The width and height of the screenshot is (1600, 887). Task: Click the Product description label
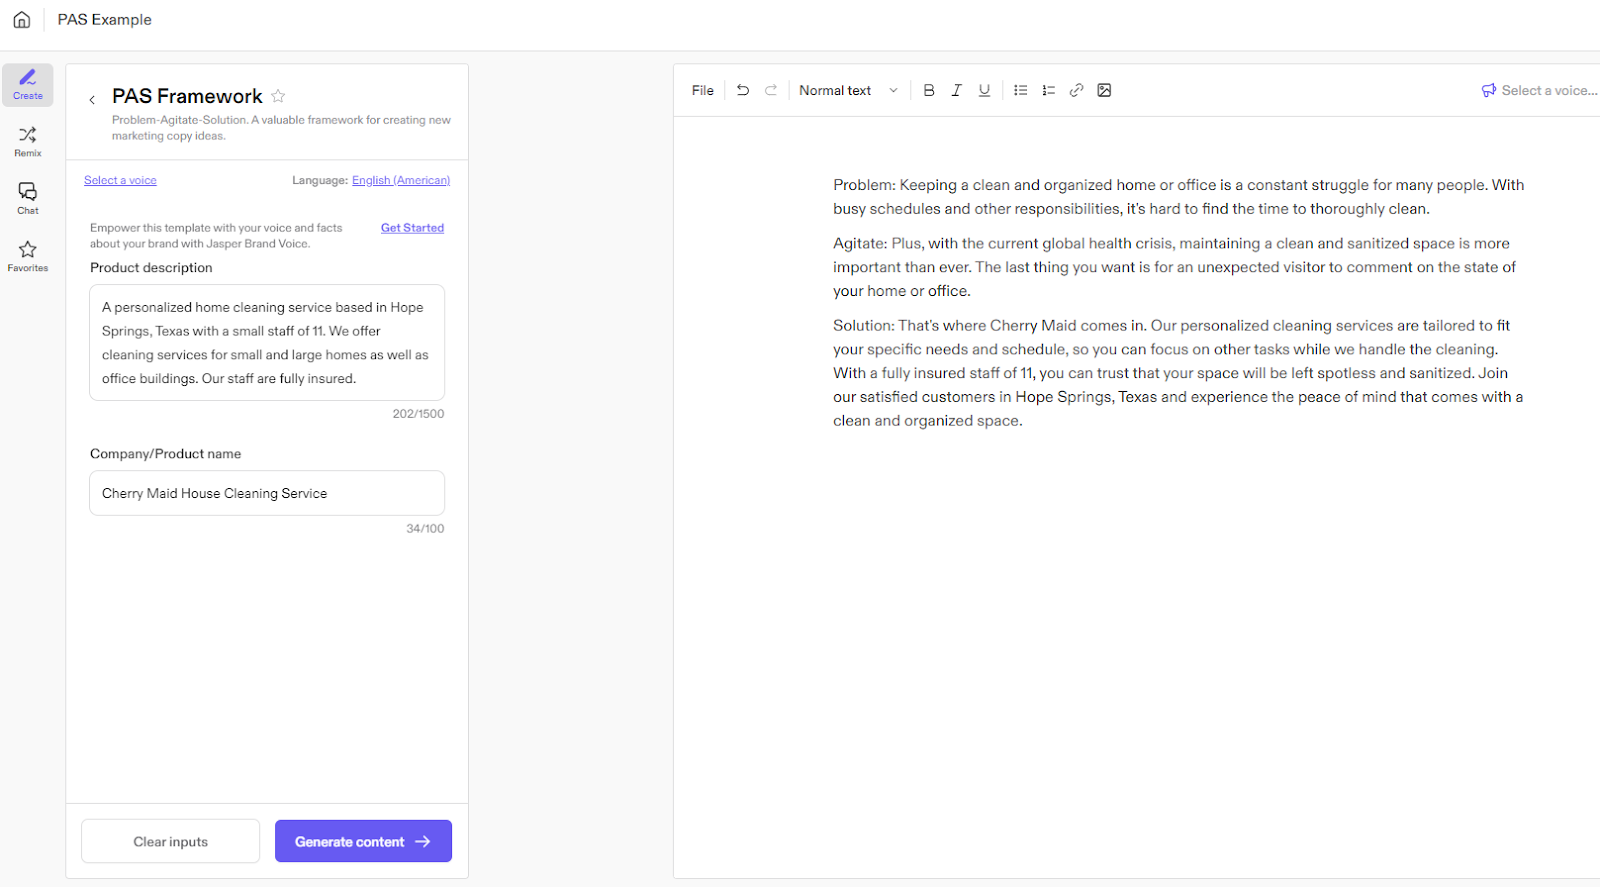coord(151,268)
